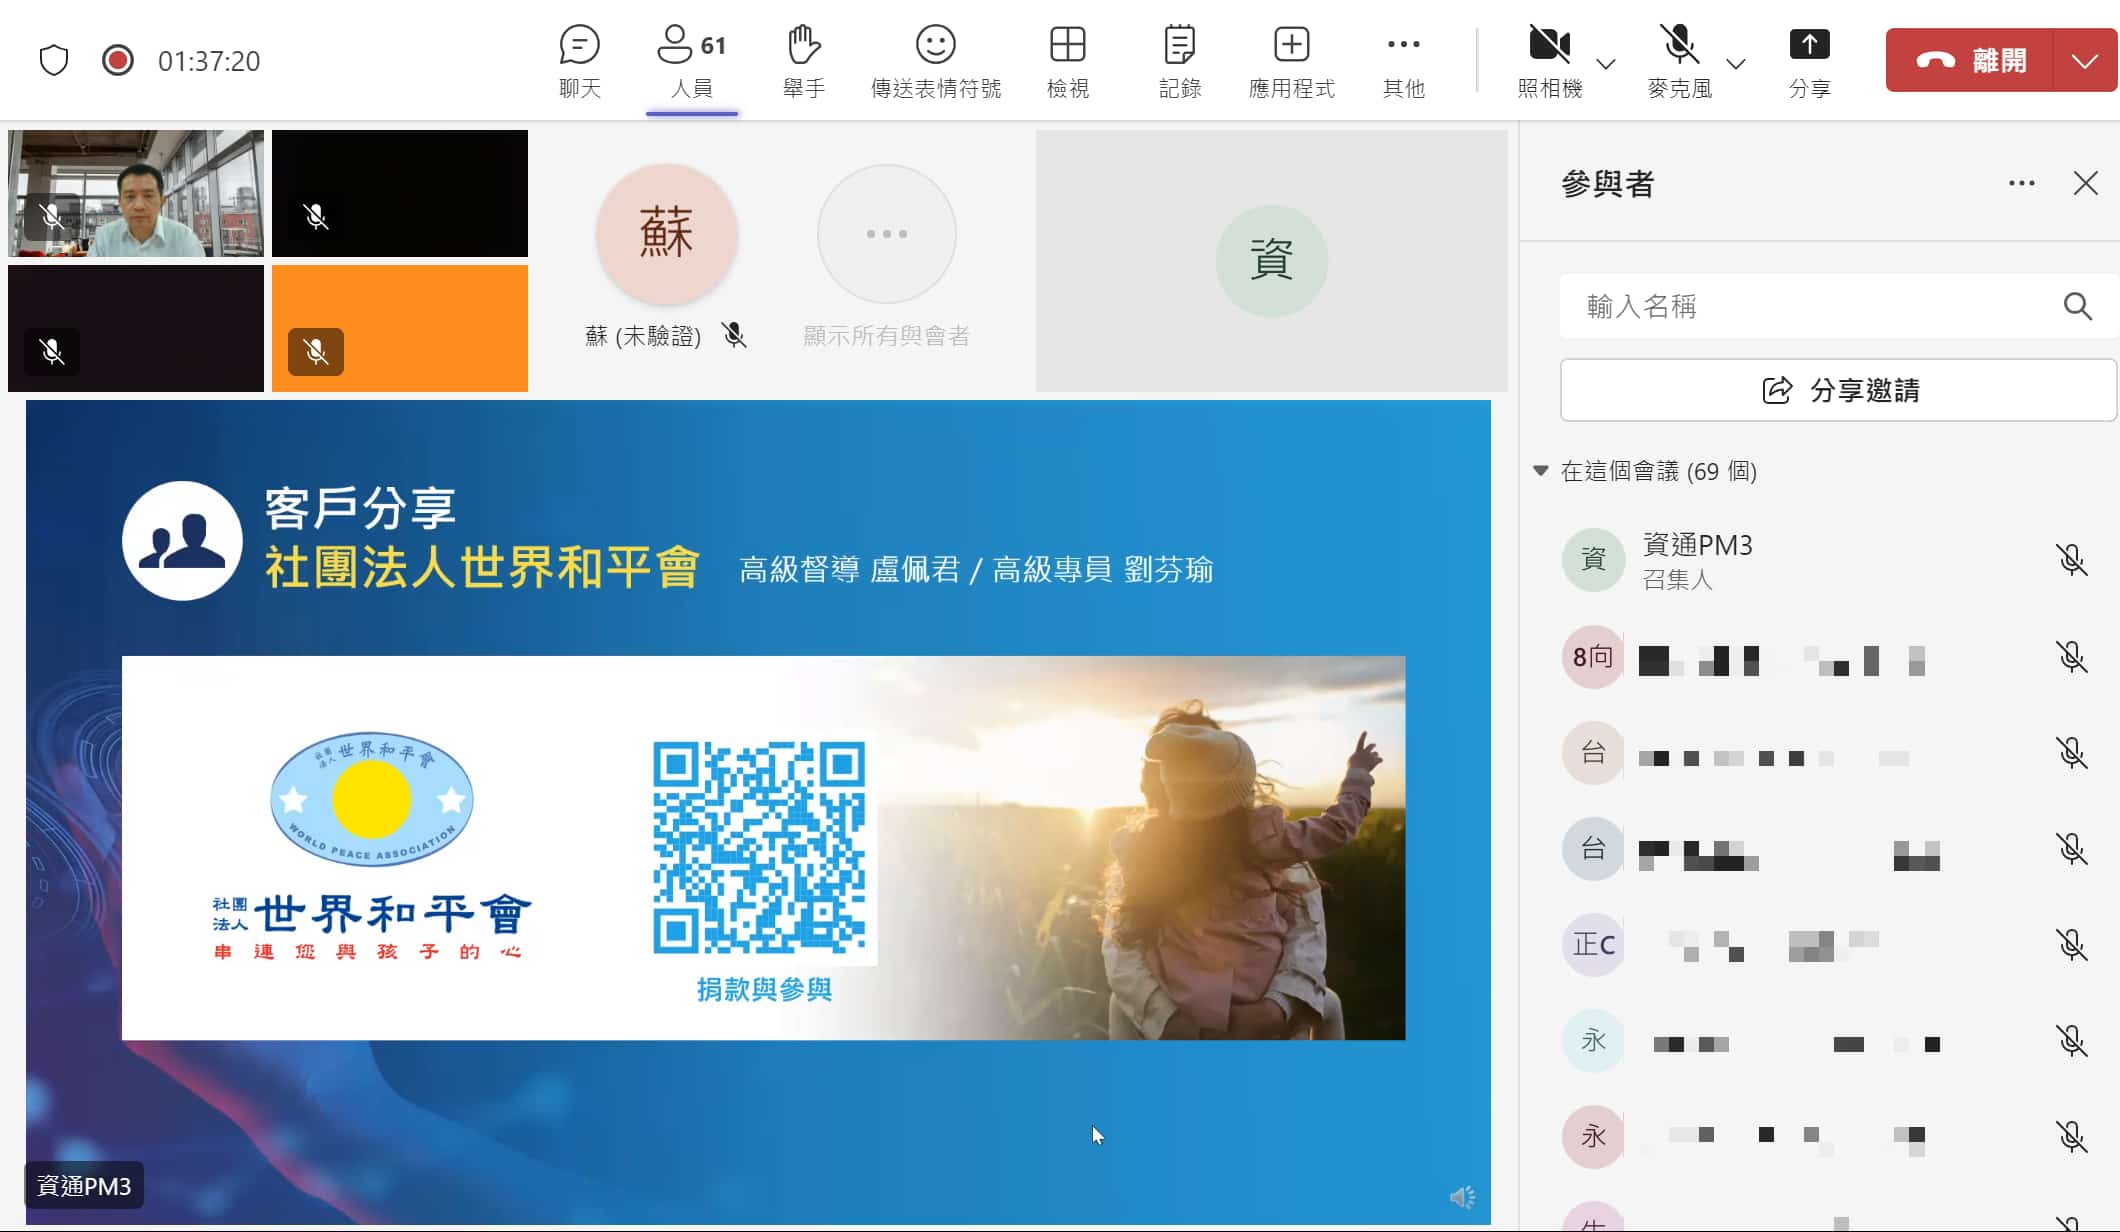The height and width of the screenshot is (1232, 2120).
Task: Select the 正C participant avatar
Action: (x=1593, y=944)
